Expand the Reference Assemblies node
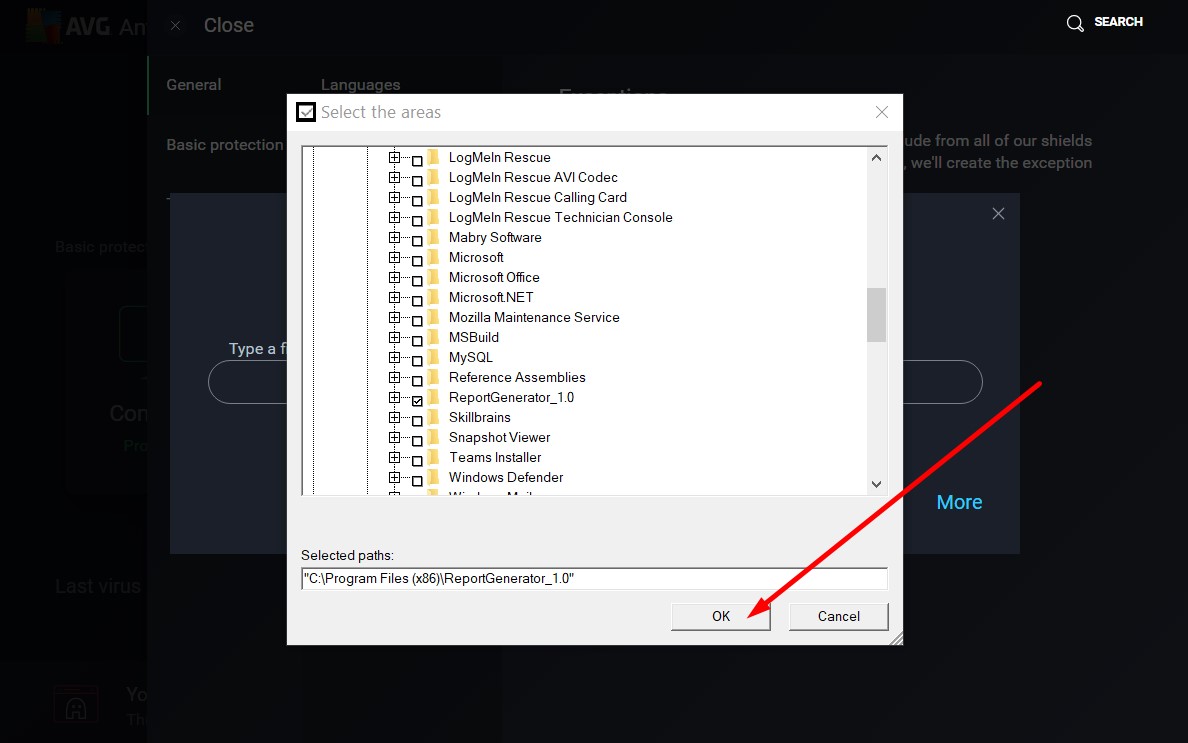Screen dimensions: 1188x743 pyautogui.click(x=394, y=377)
